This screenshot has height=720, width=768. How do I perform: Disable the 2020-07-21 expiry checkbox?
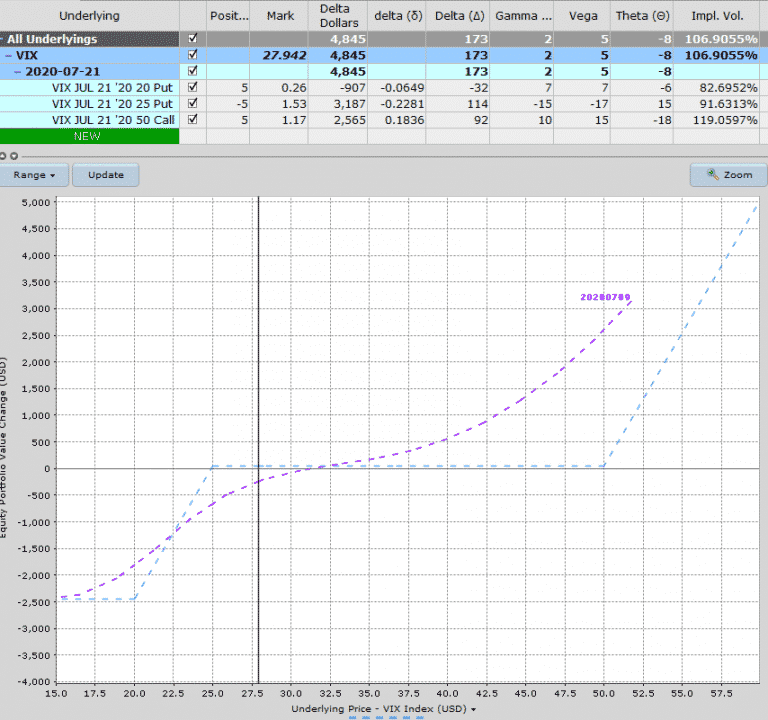193,71
